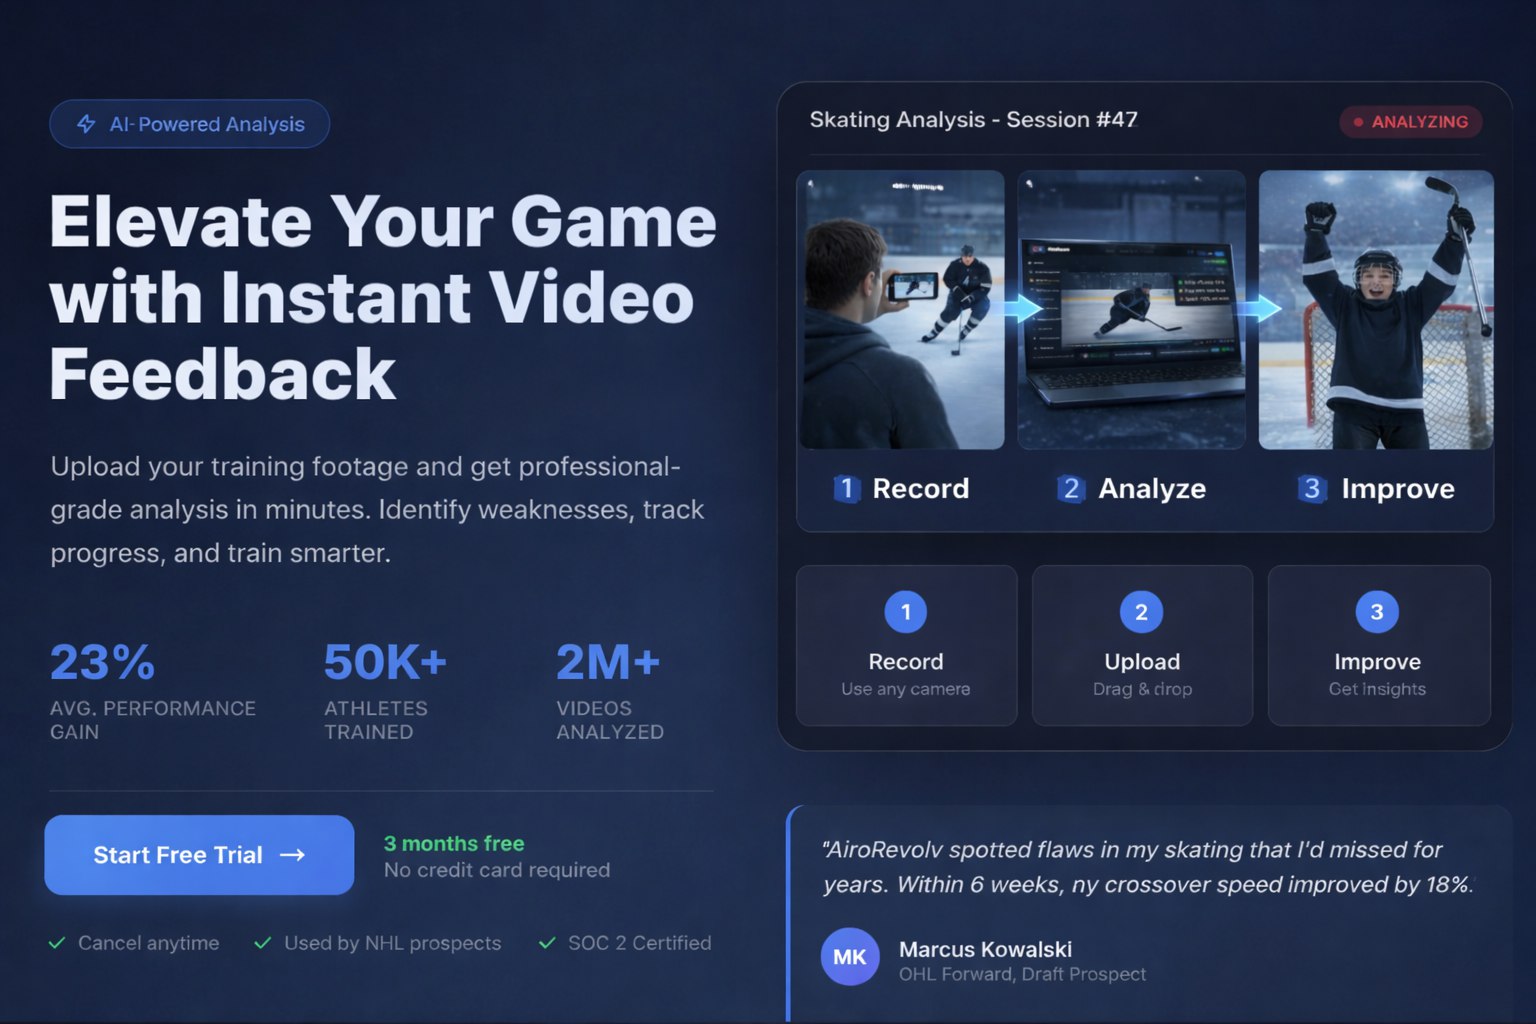
Task: Click the blue number 1 circle above Record
Action: pyautogui.click(x=905, y=612)
